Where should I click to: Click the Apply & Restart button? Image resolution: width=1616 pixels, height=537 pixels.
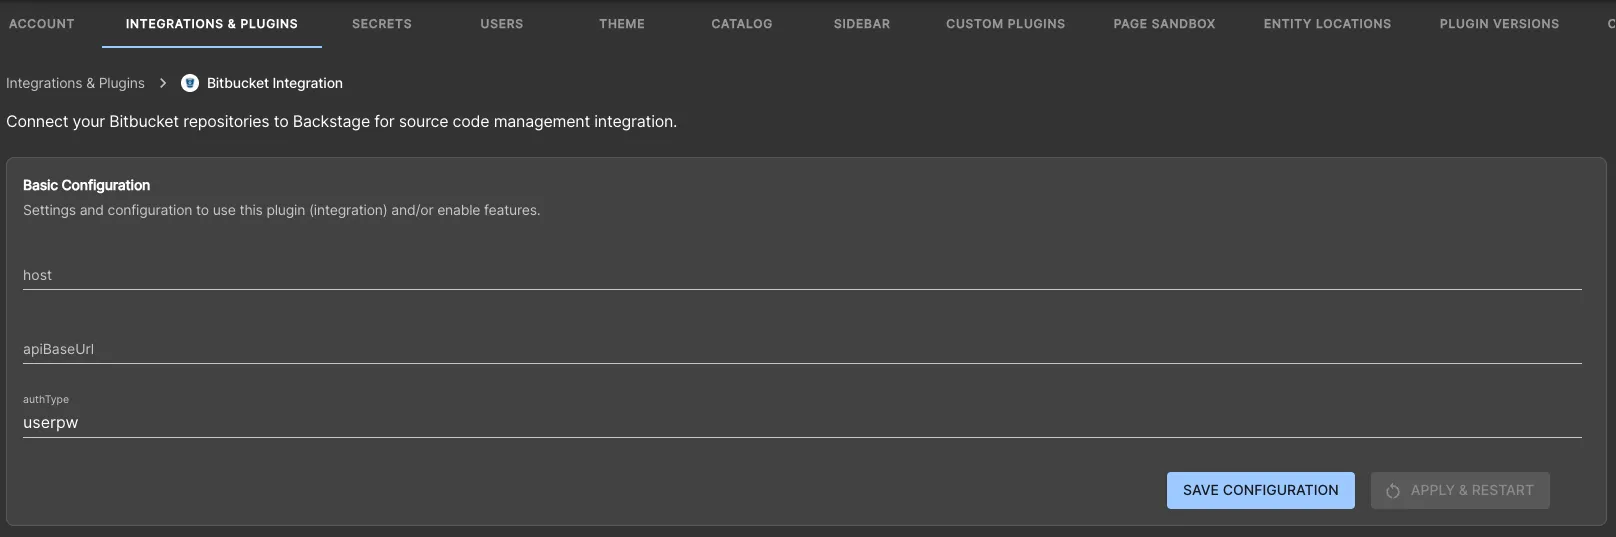[x=1460, y=490]
